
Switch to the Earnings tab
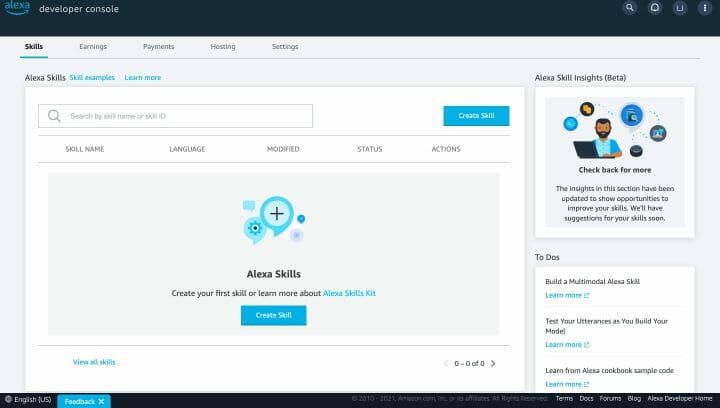93,46
